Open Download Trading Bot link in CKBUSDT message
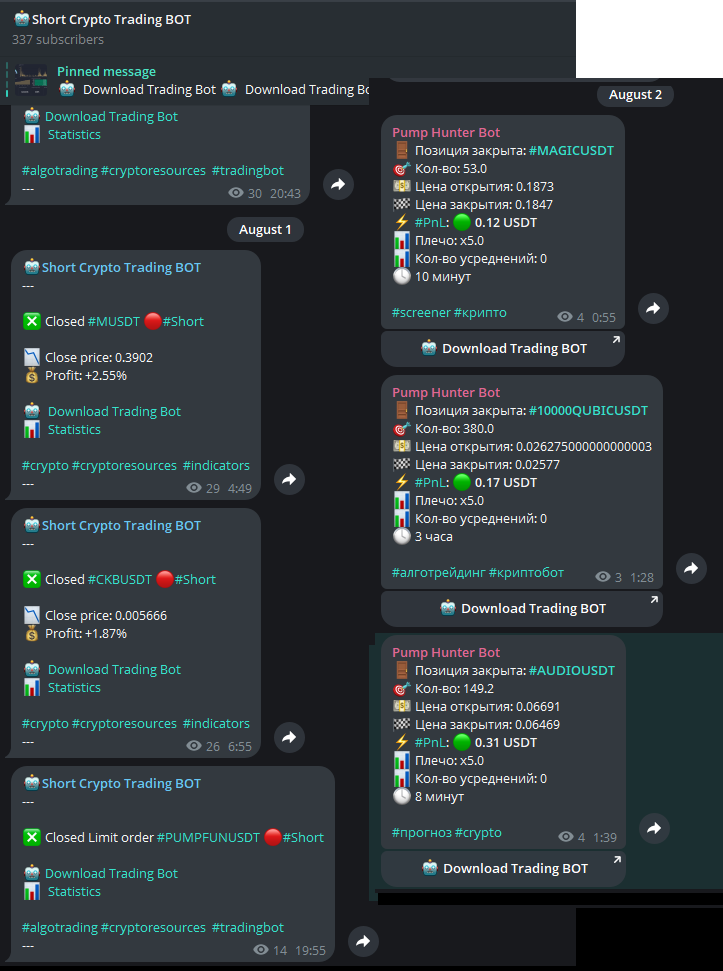 tap(115, 669)
